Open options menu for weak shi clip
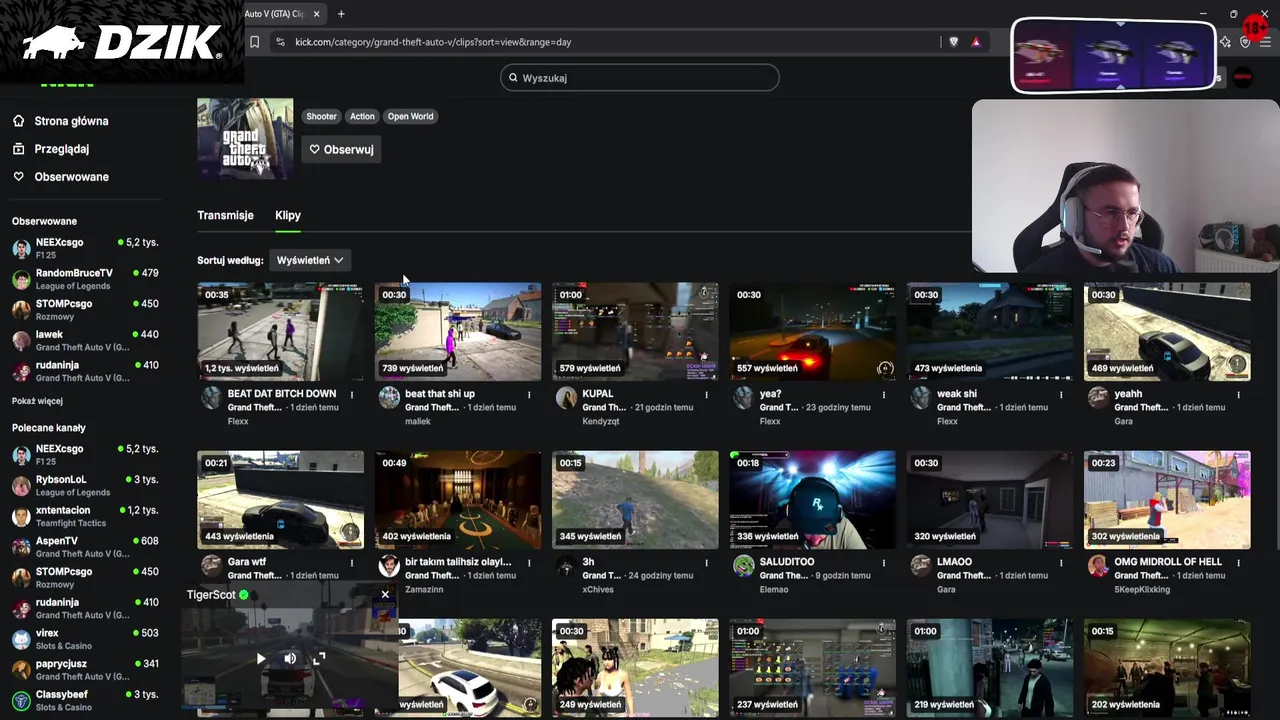1280x720 pixels. click(x=1061, y=395)
